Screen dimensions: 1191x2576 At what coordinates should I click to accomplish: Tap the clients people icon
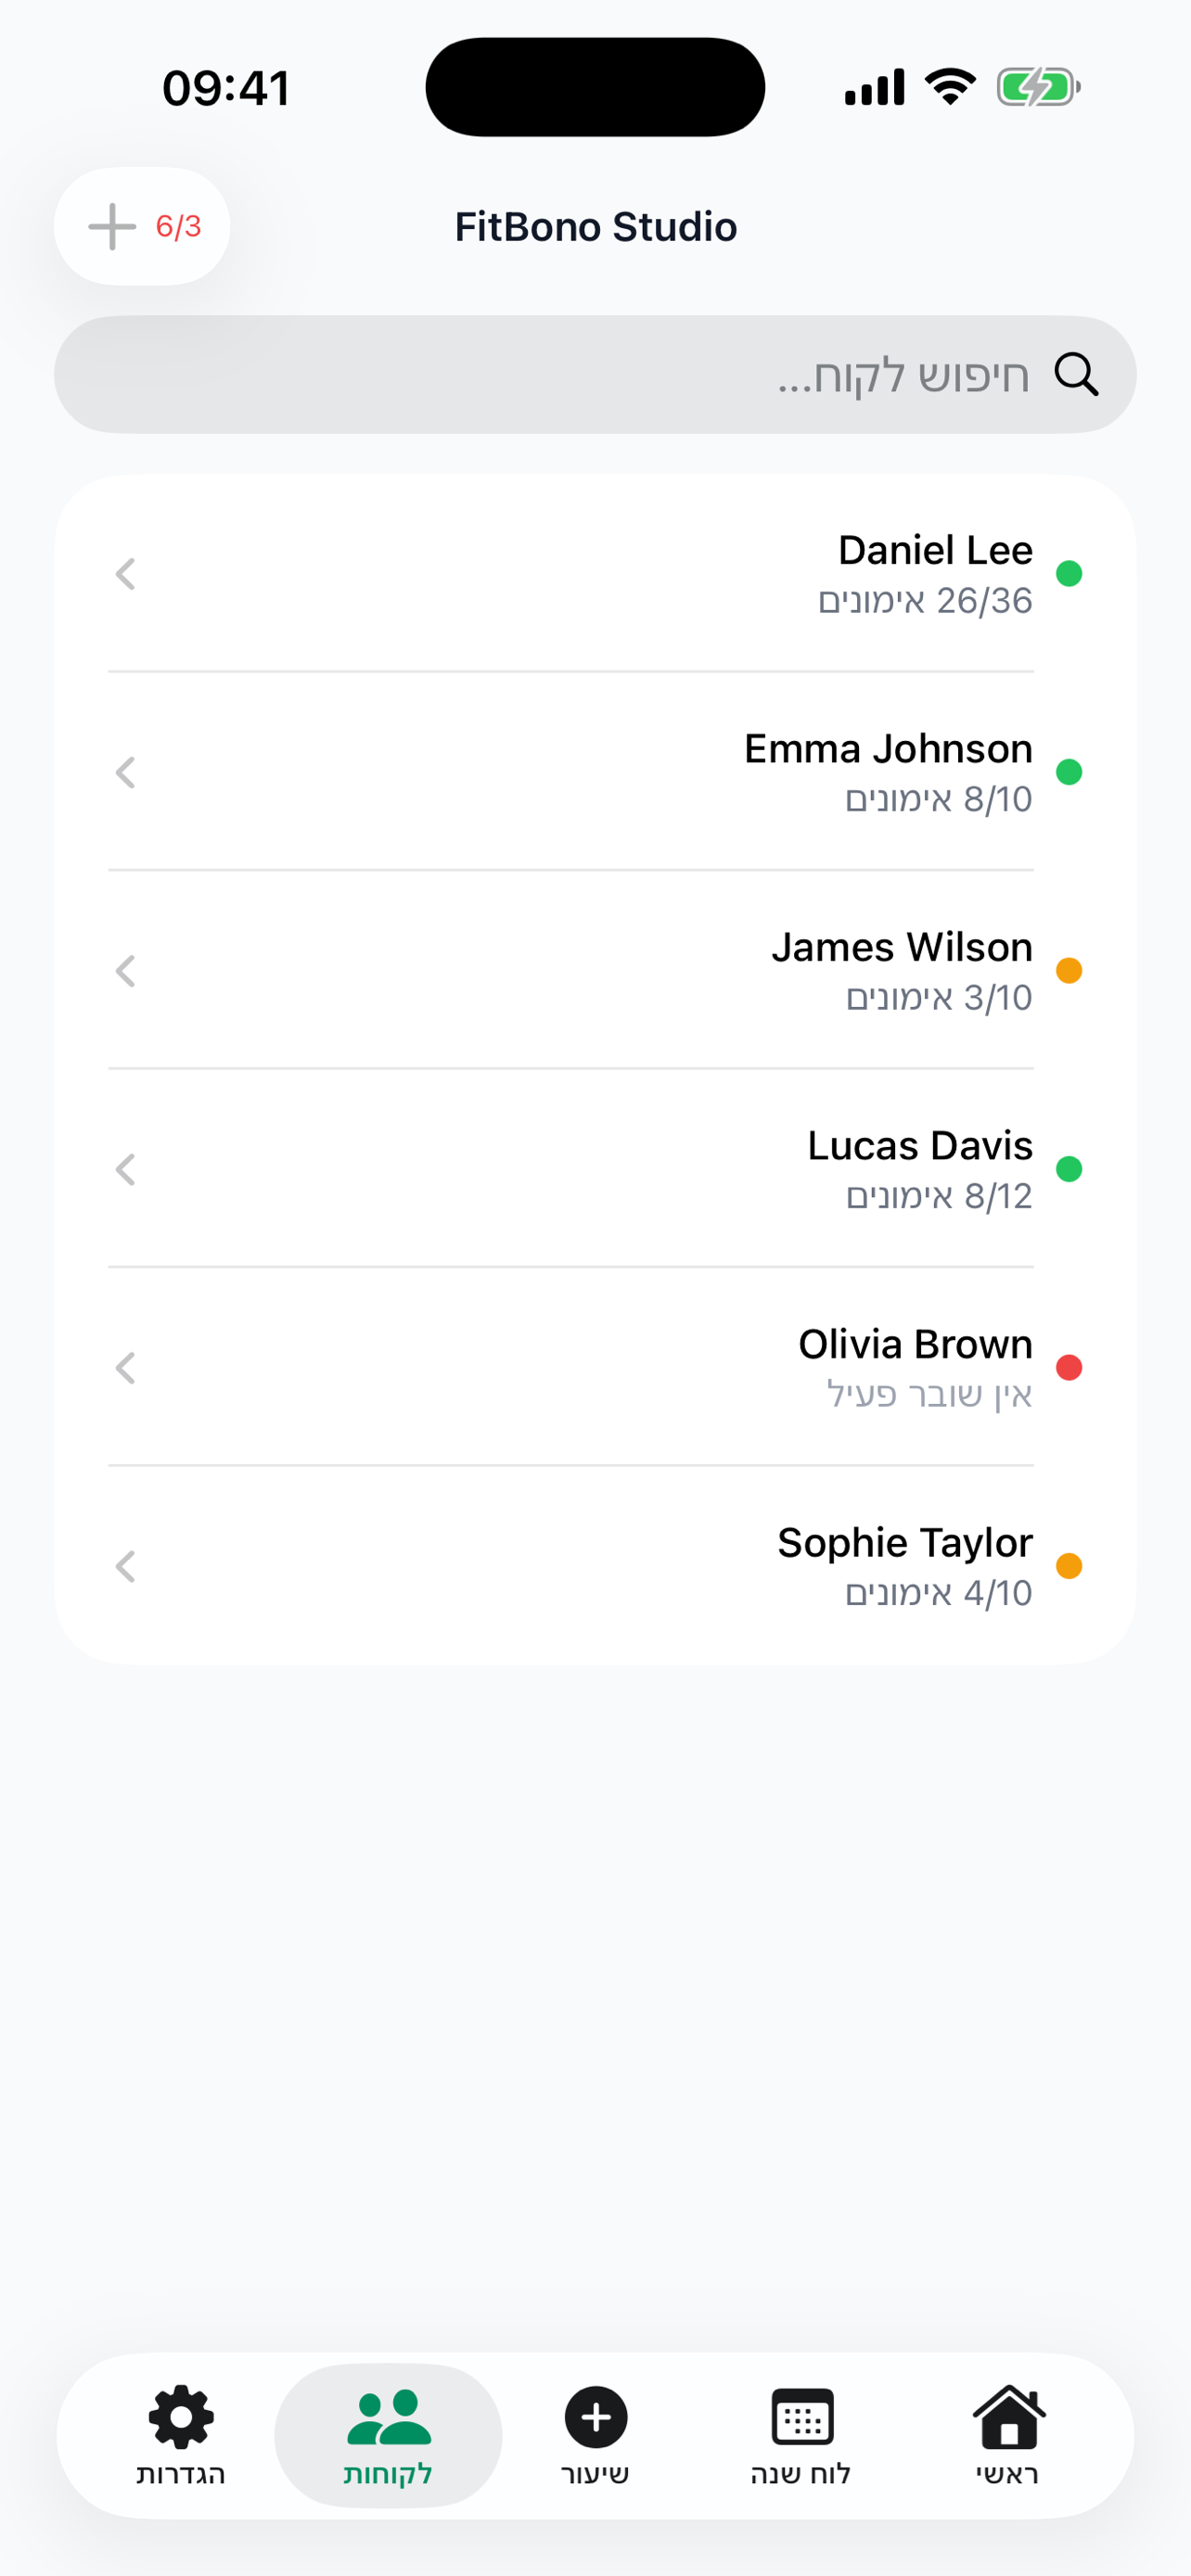click(x=388, y=2417)
